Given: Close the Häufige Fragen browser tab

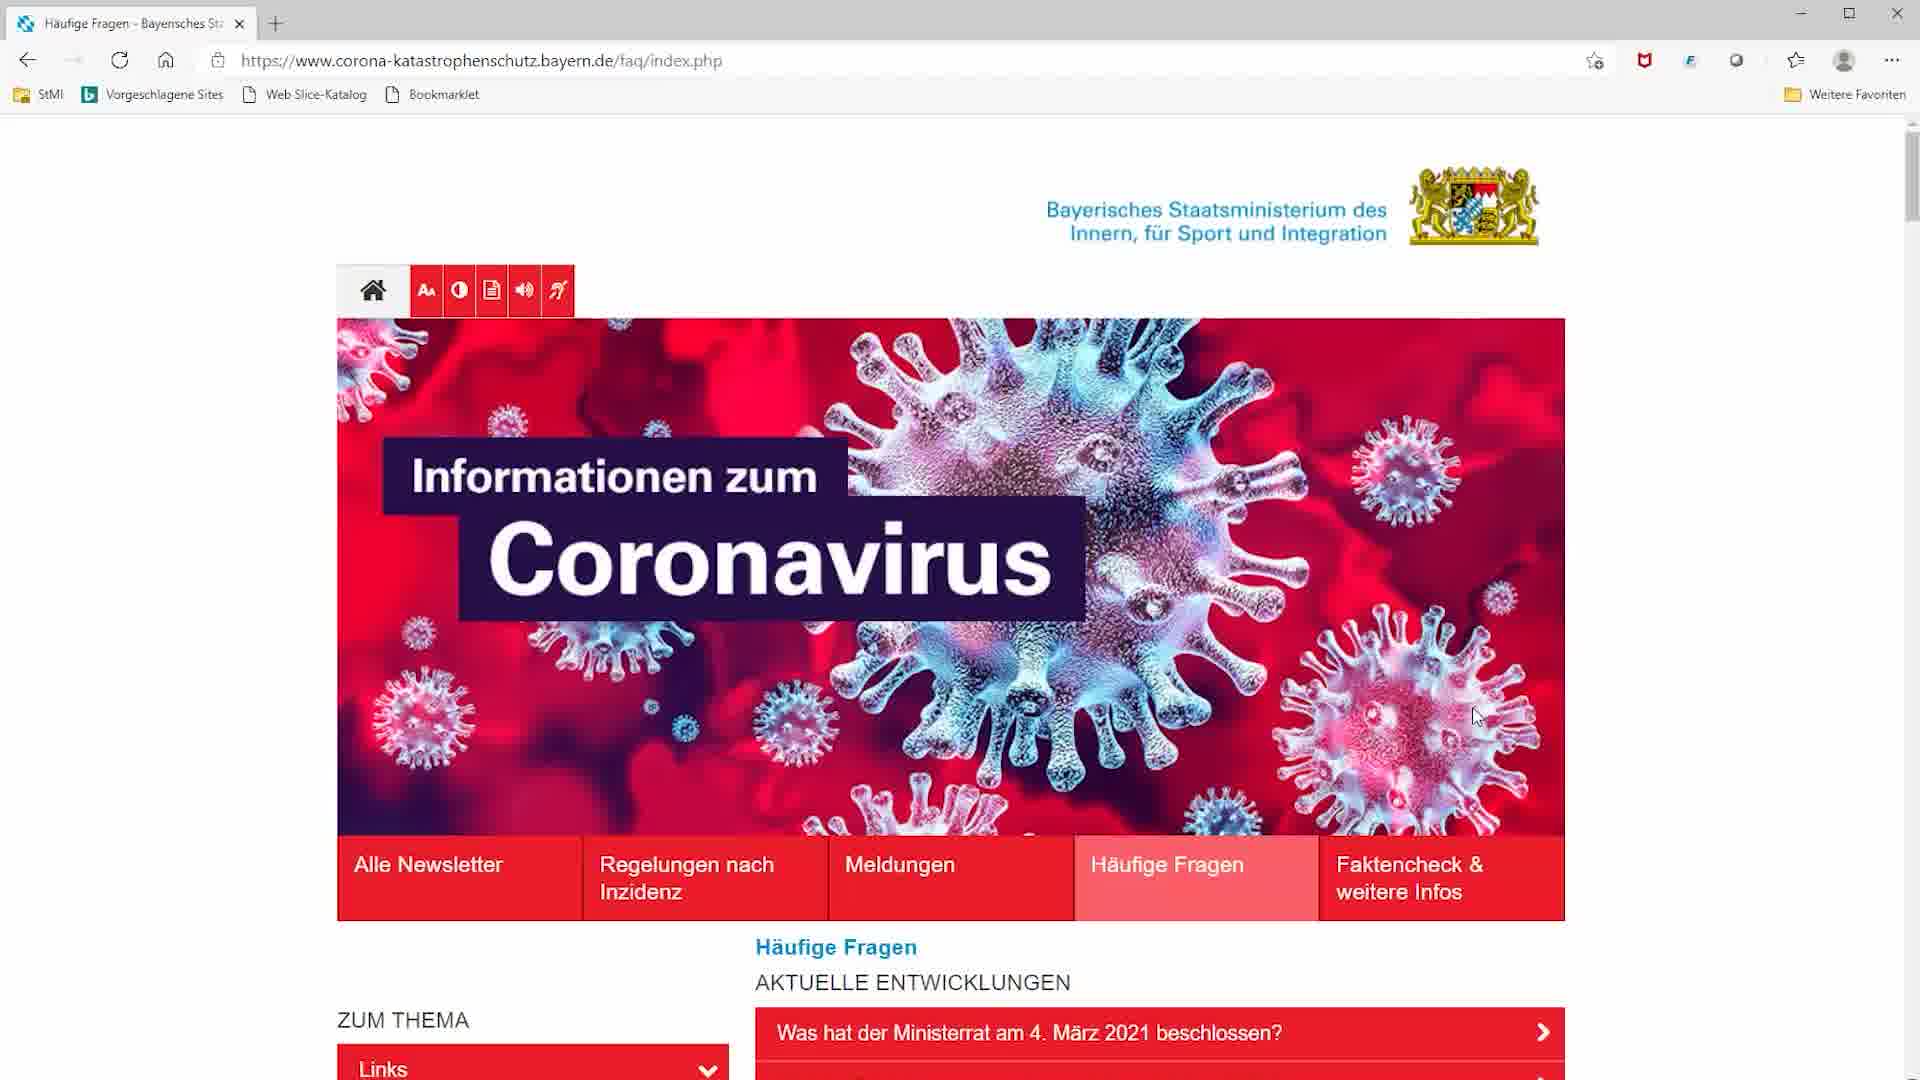Looking at the screenshot, I should pos(239,23).
